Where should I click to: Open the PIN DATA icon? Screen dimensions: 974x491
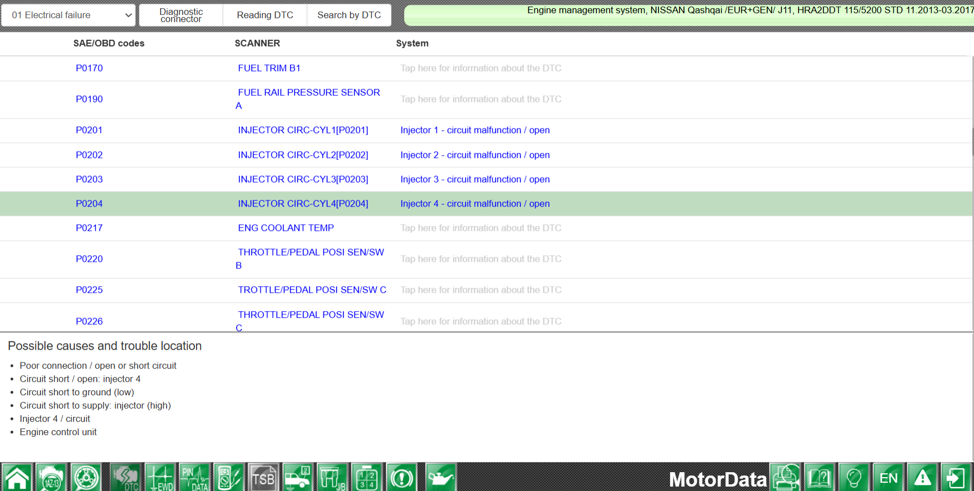tap(195, 477)
